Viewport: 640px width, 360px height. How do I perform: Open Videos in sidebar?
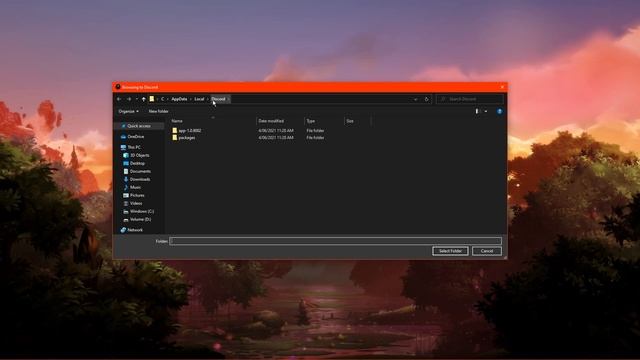pyautogui.click(x=136, y=203)
